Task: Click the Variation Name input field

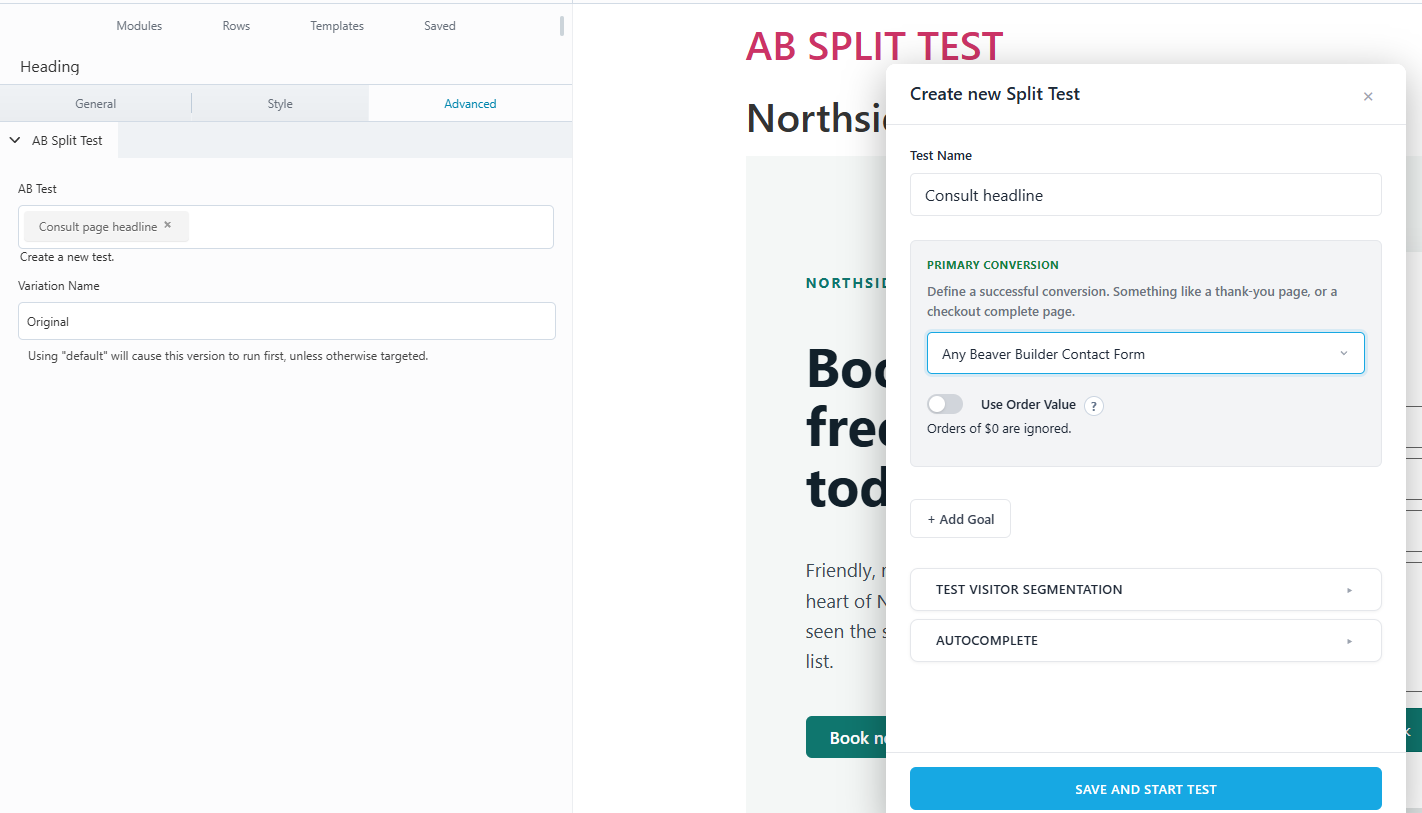Action: 287,321
